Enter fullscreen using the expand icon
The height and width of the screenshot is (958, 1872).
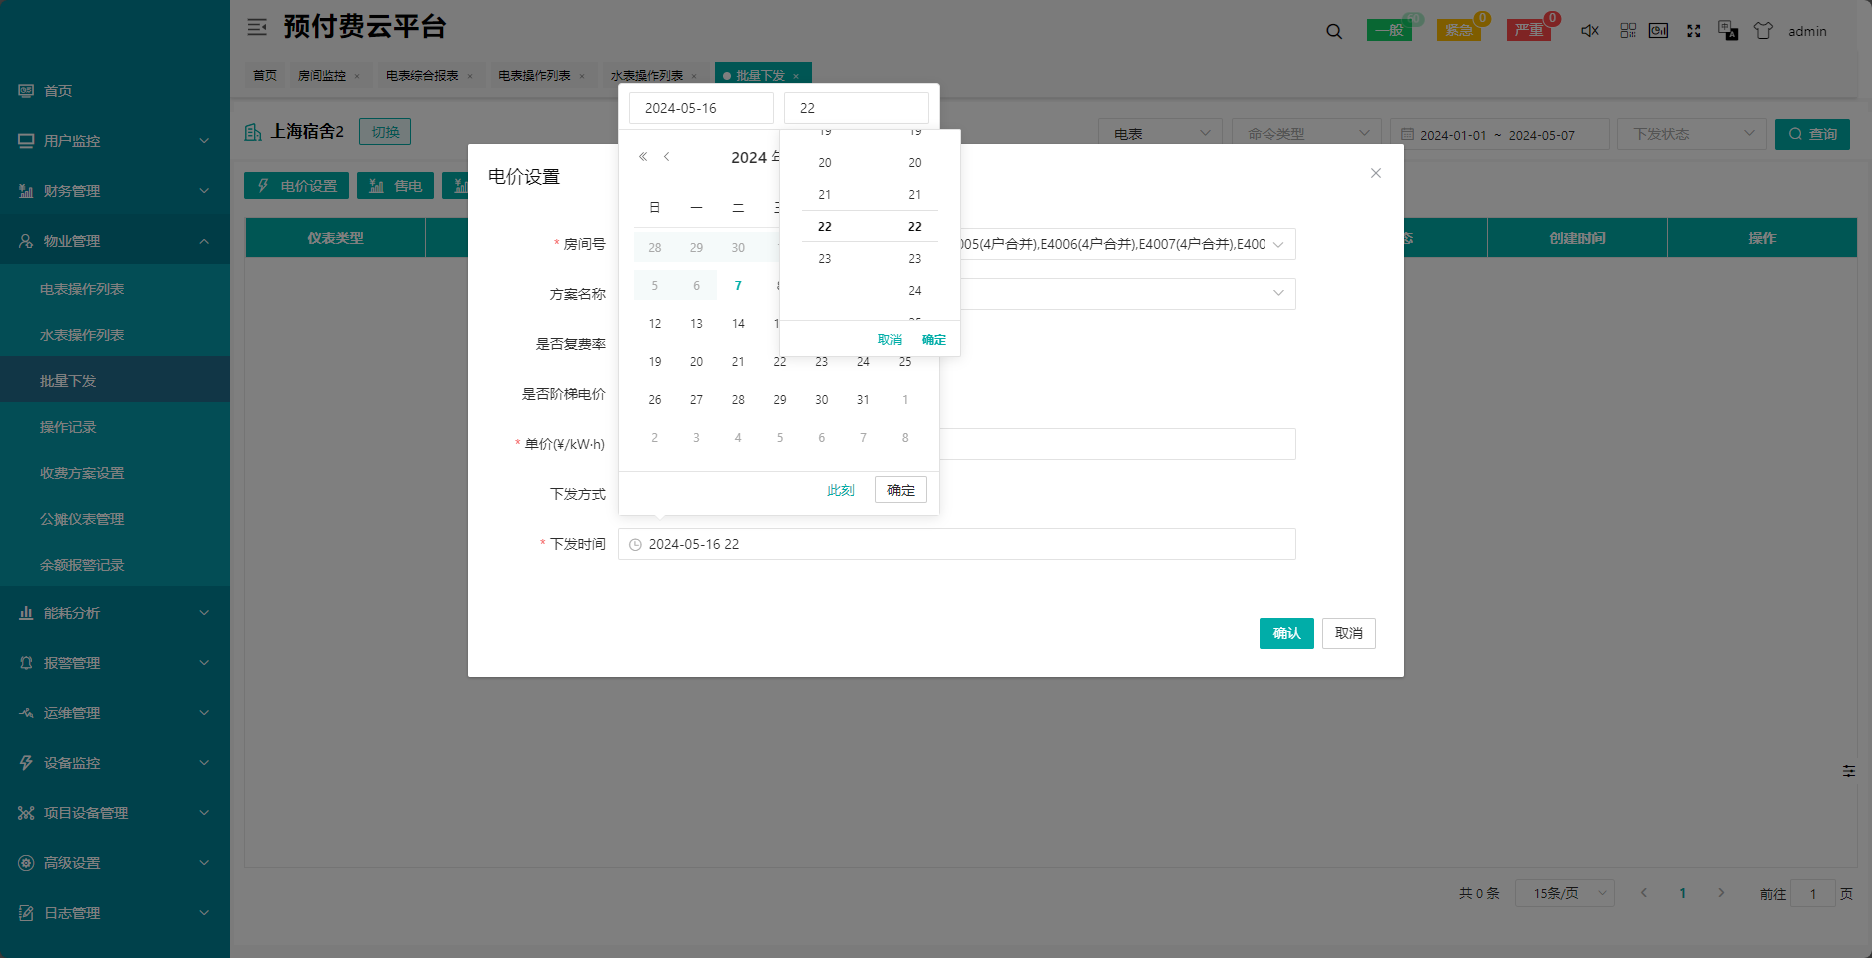coord(1693,31)
